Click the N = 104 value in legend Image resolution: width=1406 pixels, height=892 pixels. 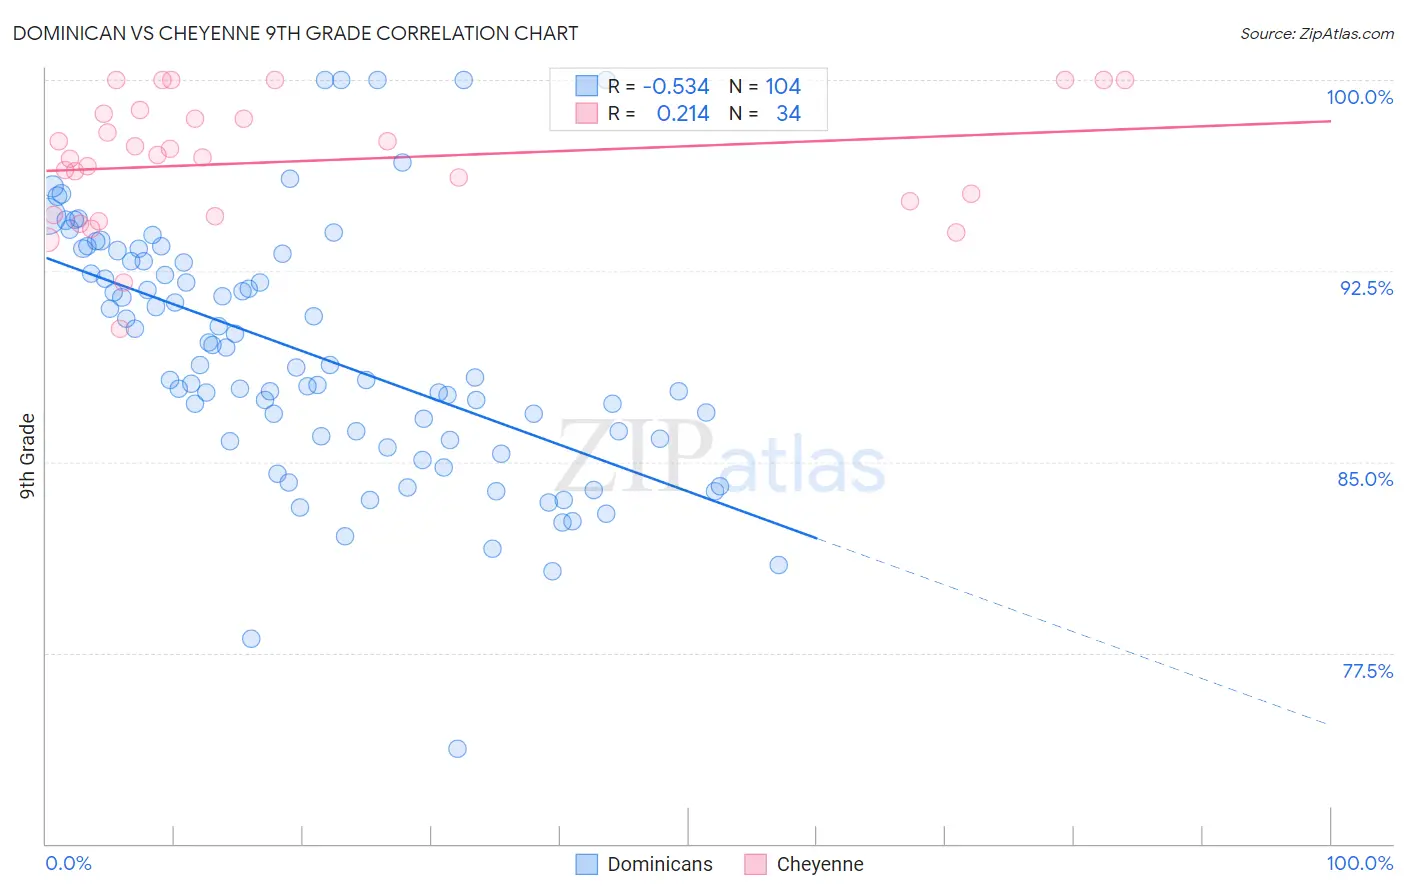point(765,86)
